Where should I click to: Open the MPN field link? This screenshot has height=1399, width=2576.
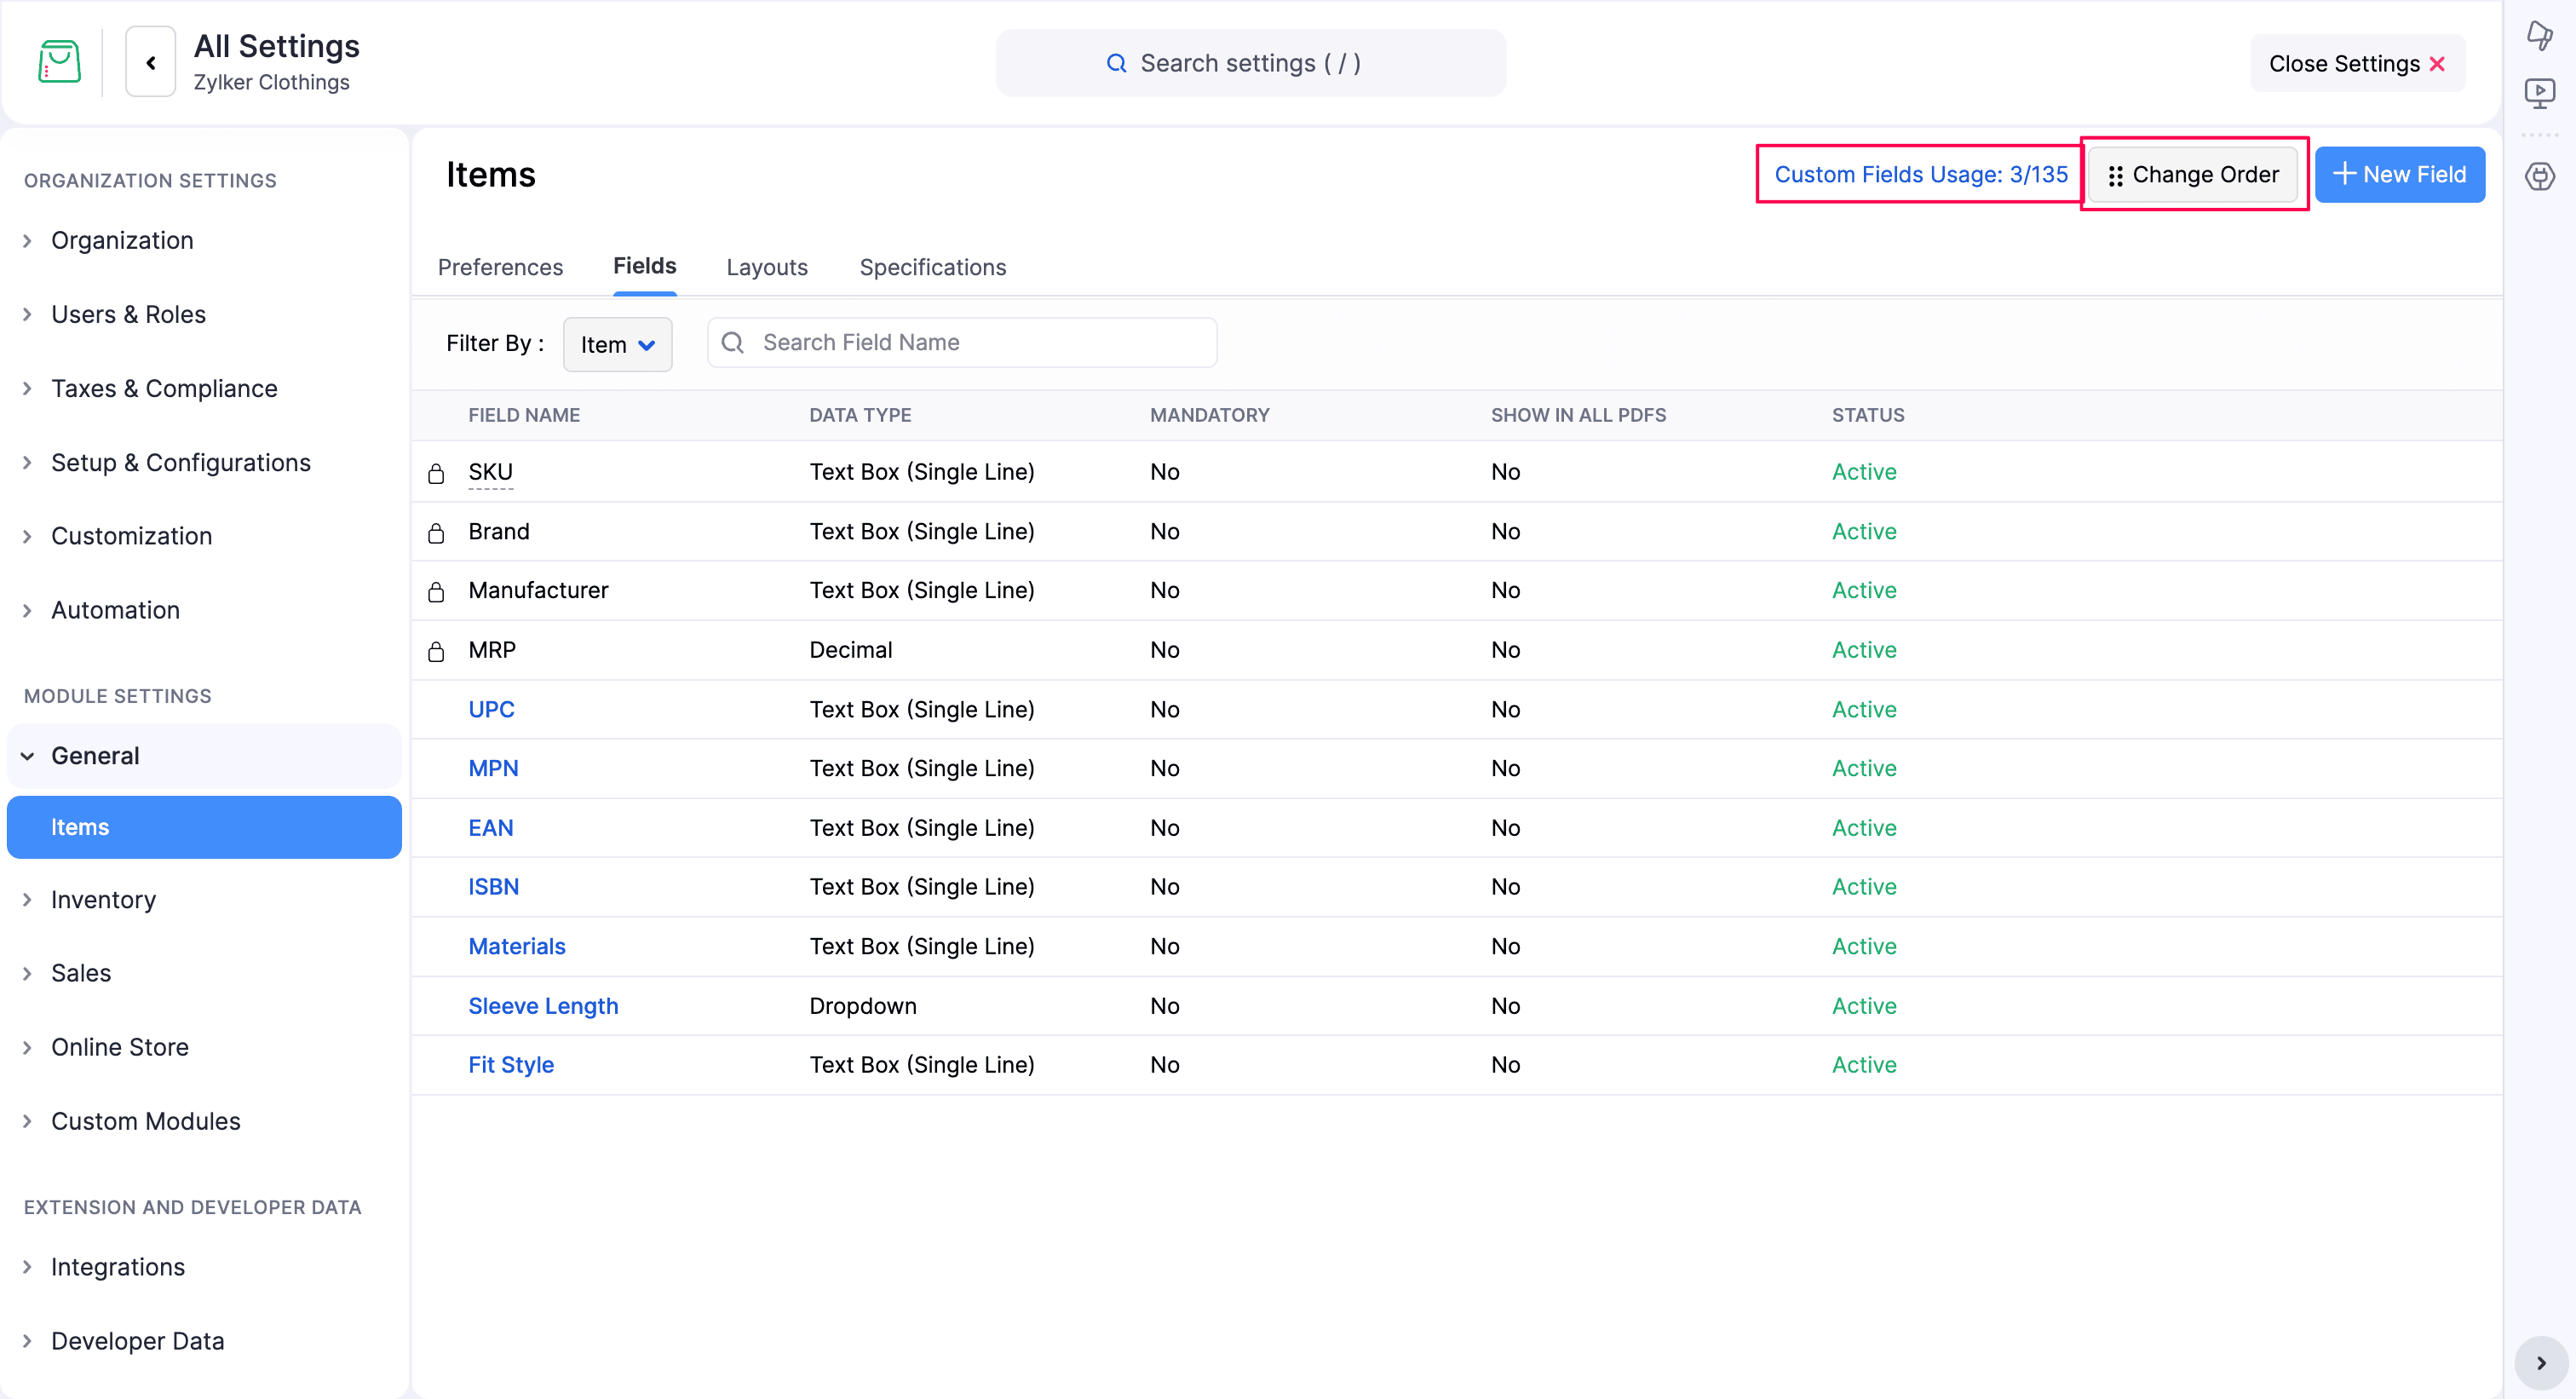pyautogui.click(x=493, y=769)
